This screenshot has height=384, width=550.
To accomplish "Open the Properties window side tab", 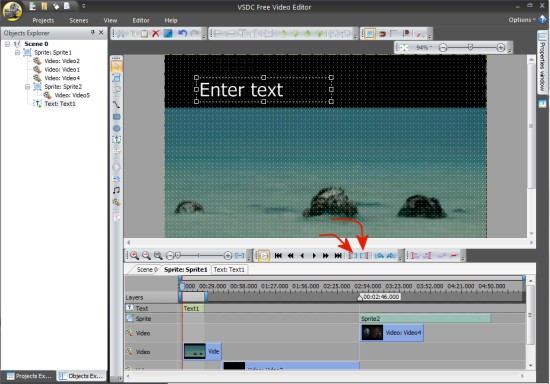I will (x=542, y=62).
